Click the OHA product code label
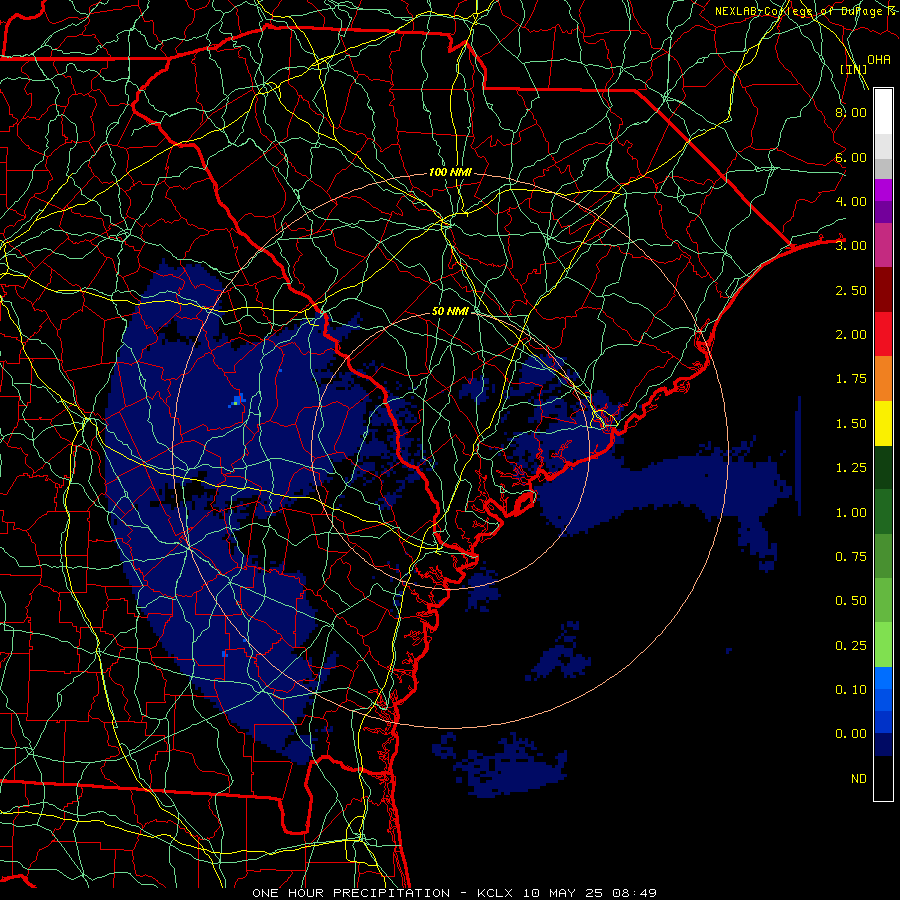 click(x=878, y=59)
